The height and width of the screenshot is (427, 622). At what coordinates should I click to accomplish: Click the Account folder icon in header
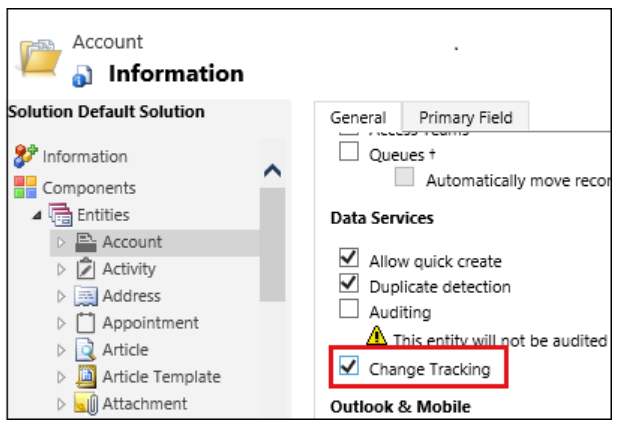click(40, 57)
